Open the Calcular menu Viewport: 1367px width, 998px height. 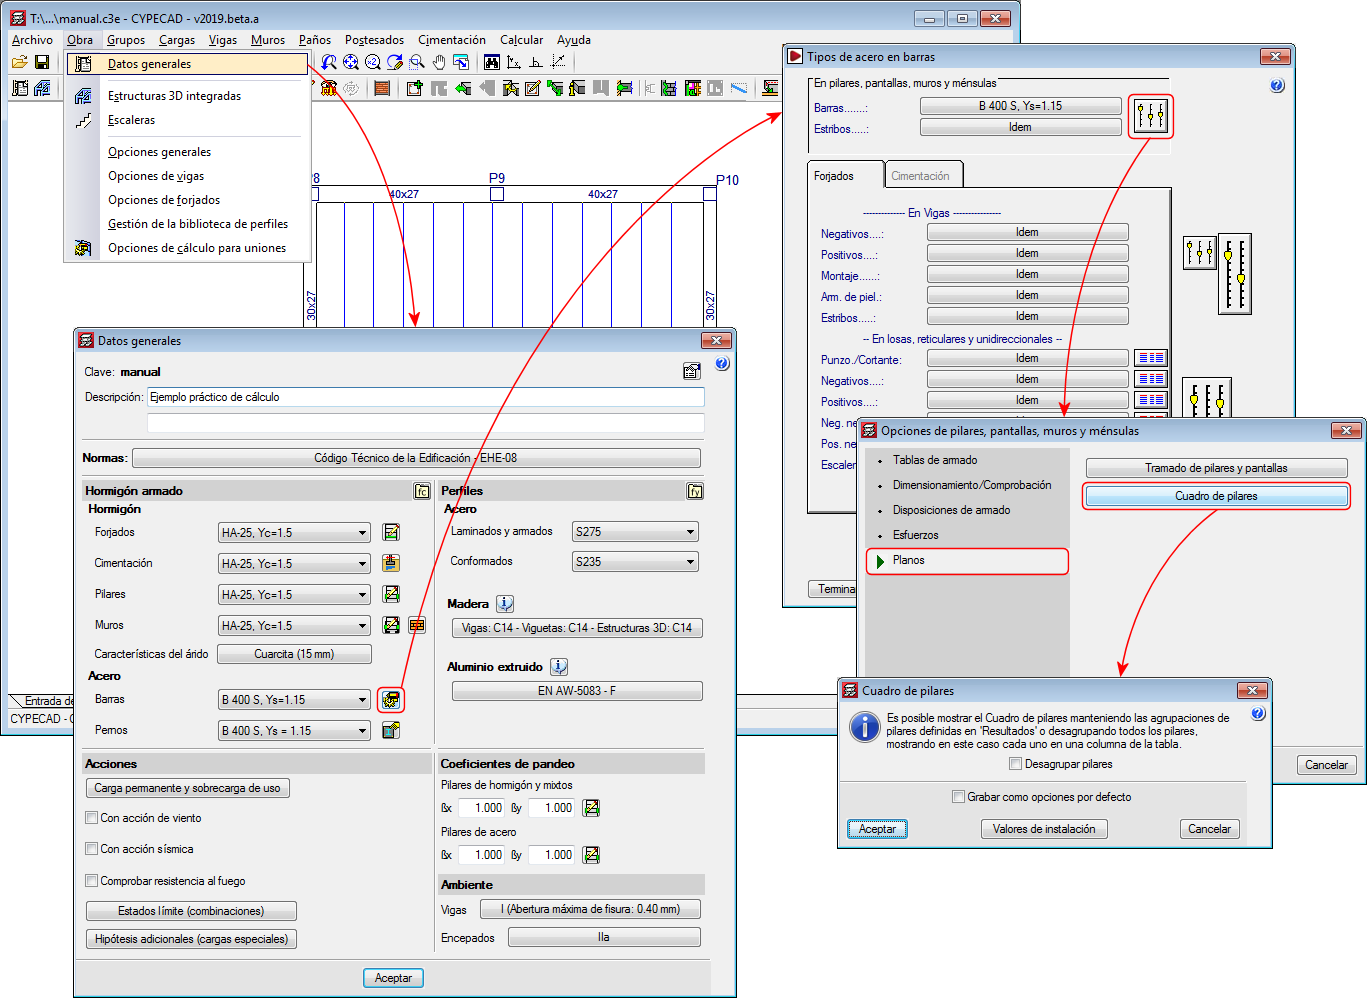[521, 40]
